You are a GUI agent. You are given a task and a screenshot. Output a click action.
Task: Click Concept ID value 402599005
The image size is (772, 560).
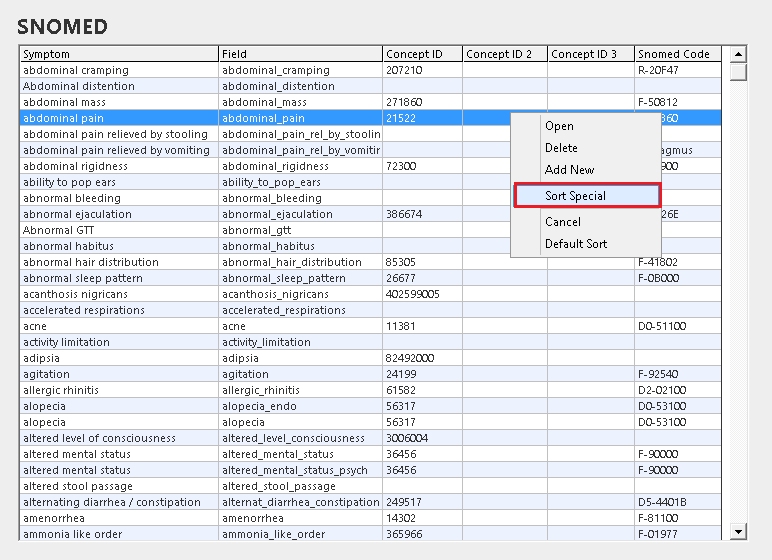click(x=422, y=294)
